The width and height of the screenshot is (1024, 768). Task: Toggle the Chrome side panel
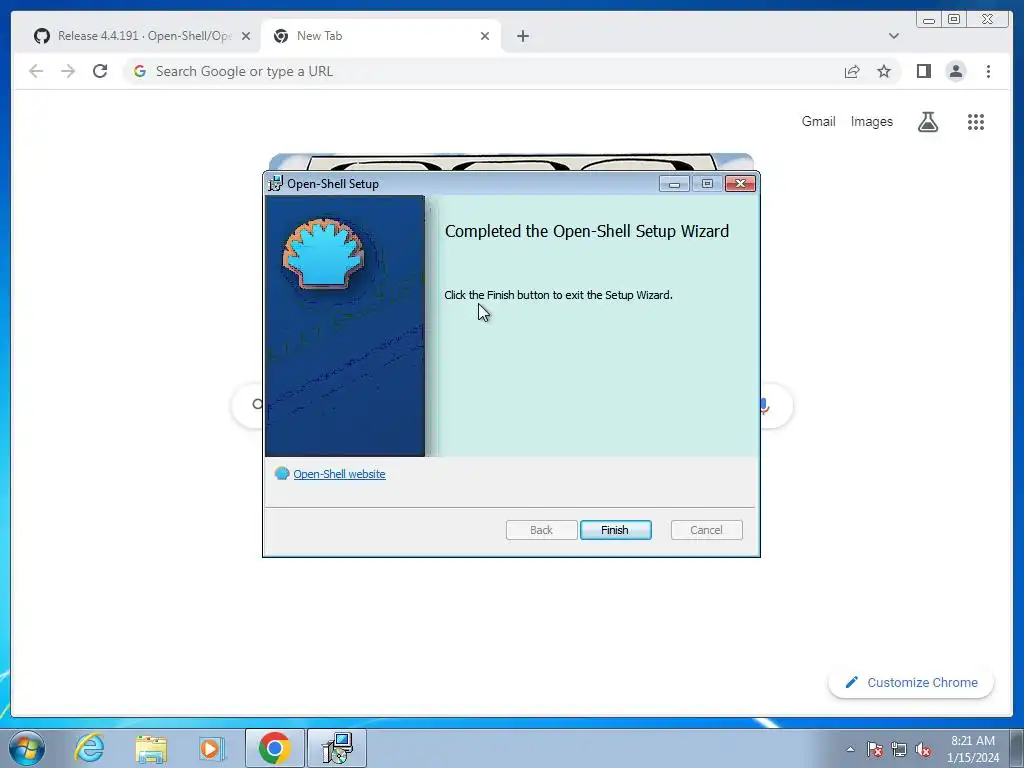coord(923,71)
